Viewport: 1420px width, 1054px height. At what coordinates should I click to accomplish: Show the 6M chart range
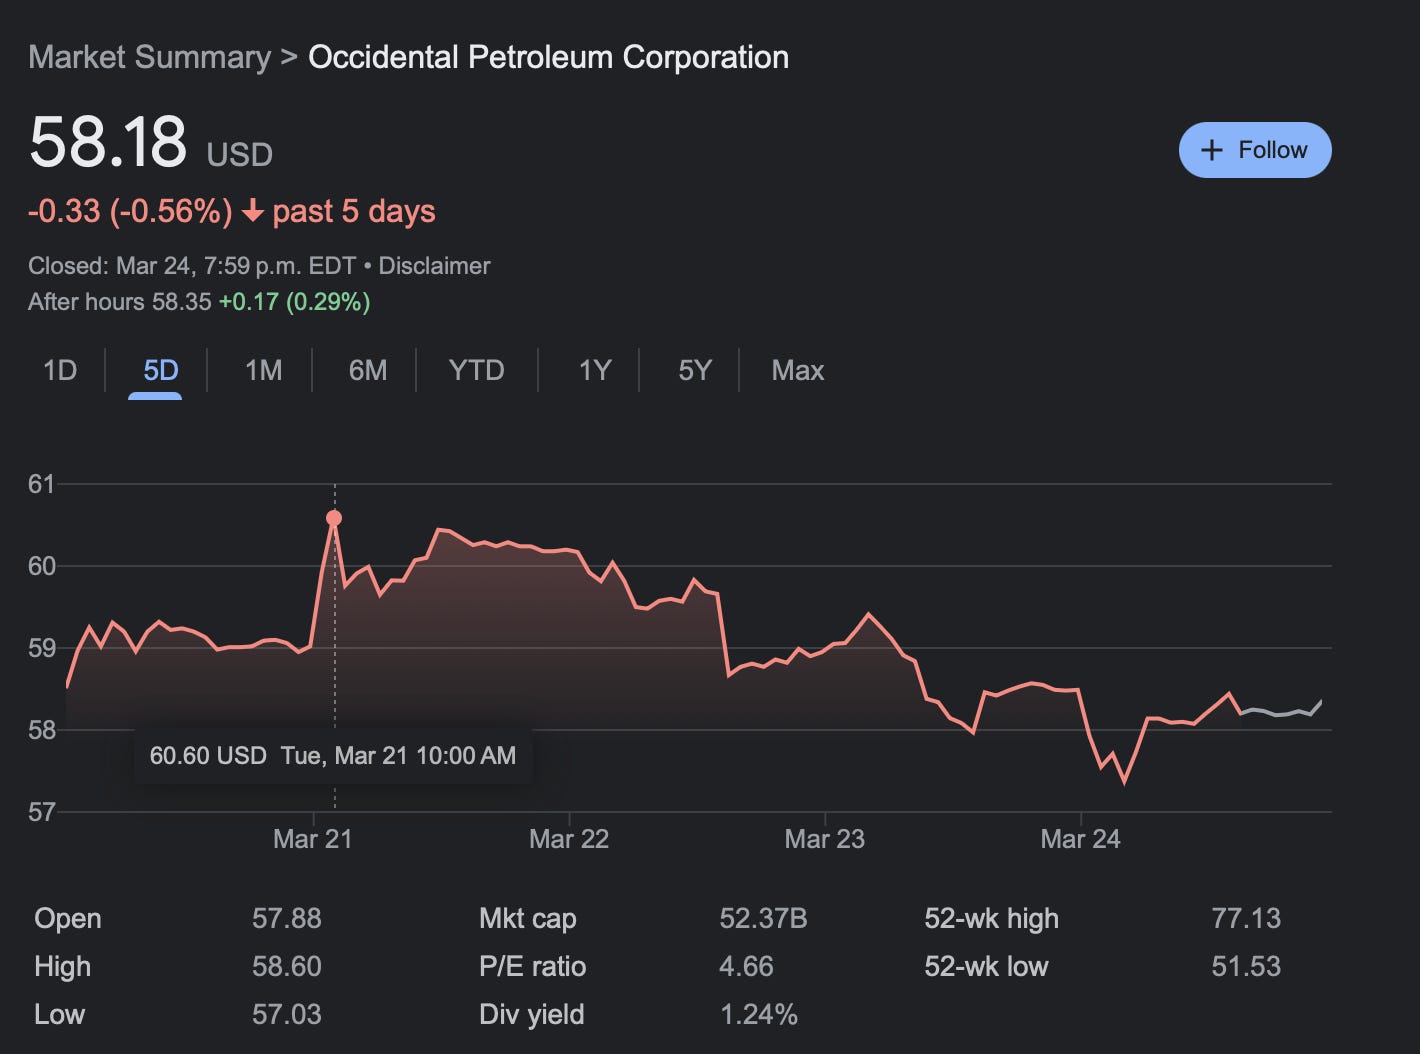tap(368, 370)
